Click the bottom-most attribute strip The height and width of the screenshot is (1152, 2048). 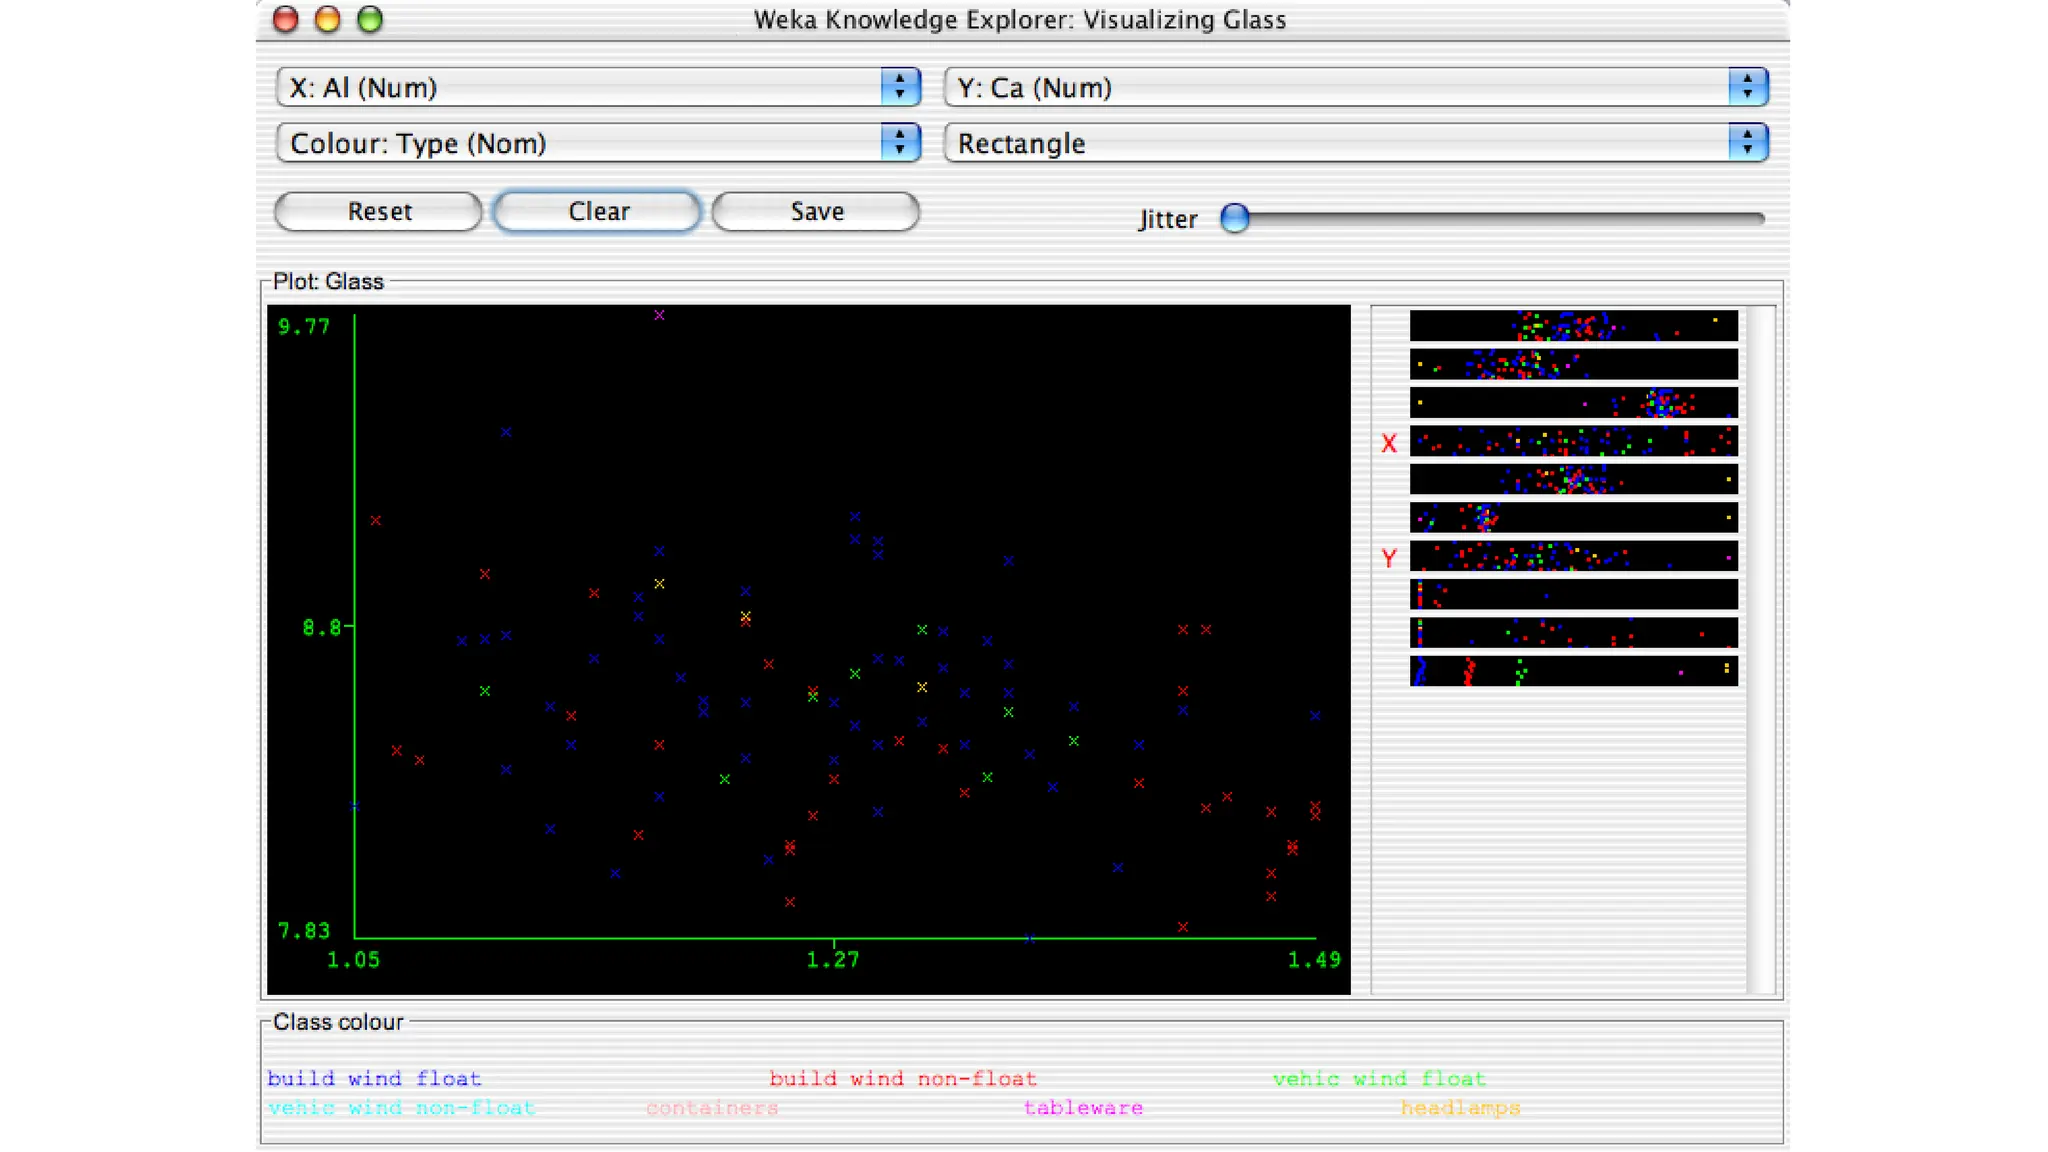coord(1573,671)
